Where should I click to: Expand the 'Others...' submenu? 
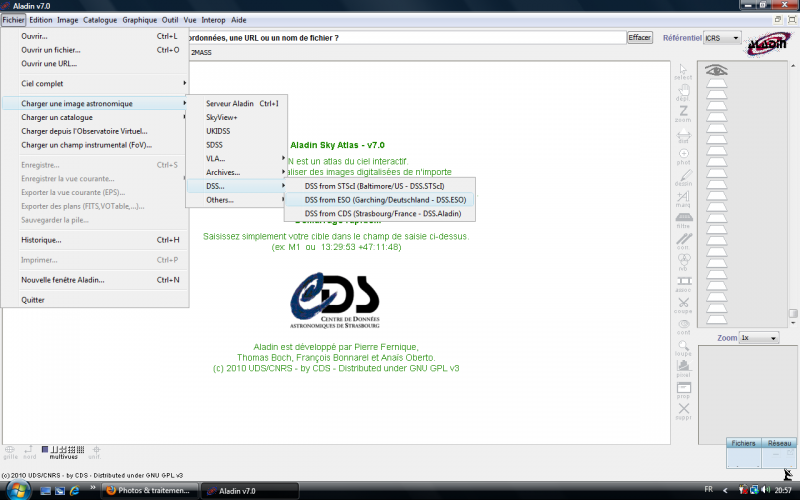coord(237,200)
